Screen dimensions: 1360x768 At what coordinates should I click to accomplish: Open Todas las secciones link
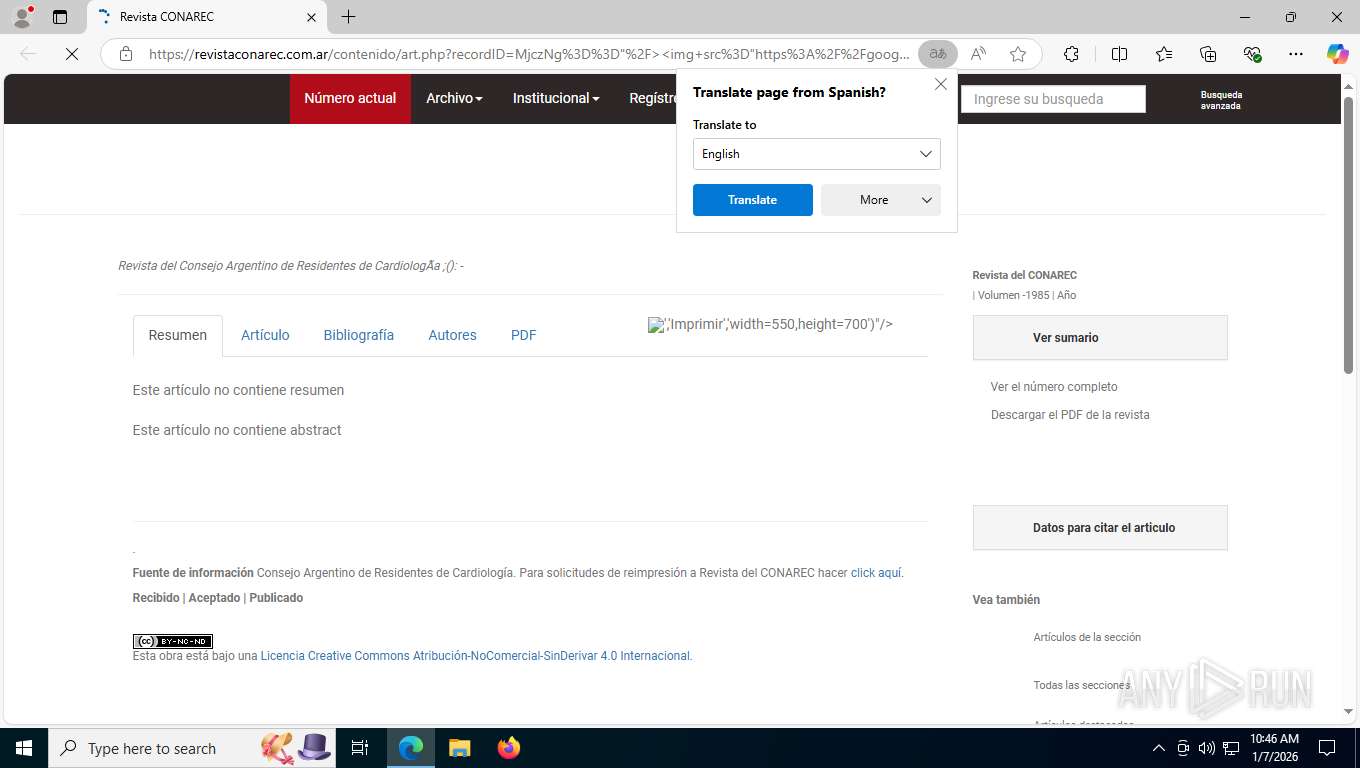tap(1082, 685)
